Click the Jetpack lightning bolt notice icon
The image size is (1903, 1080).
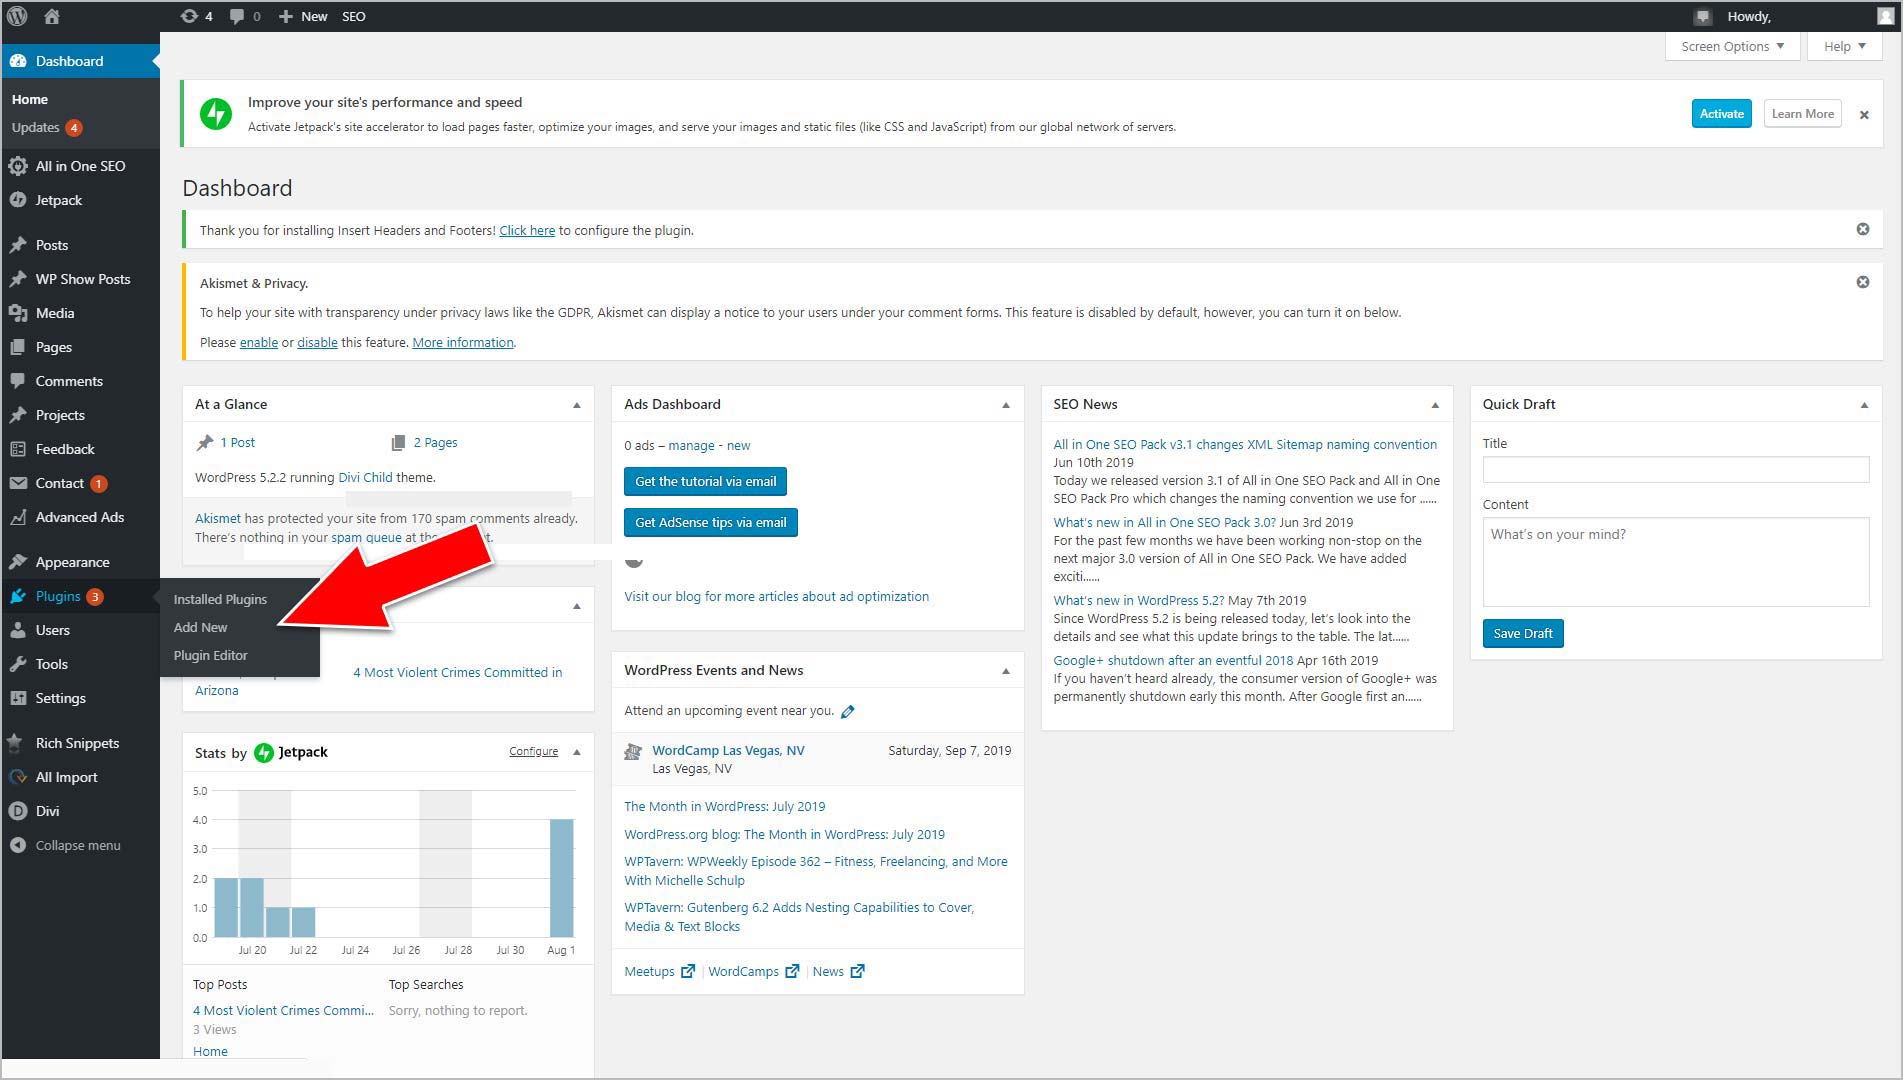pos(216,114)
